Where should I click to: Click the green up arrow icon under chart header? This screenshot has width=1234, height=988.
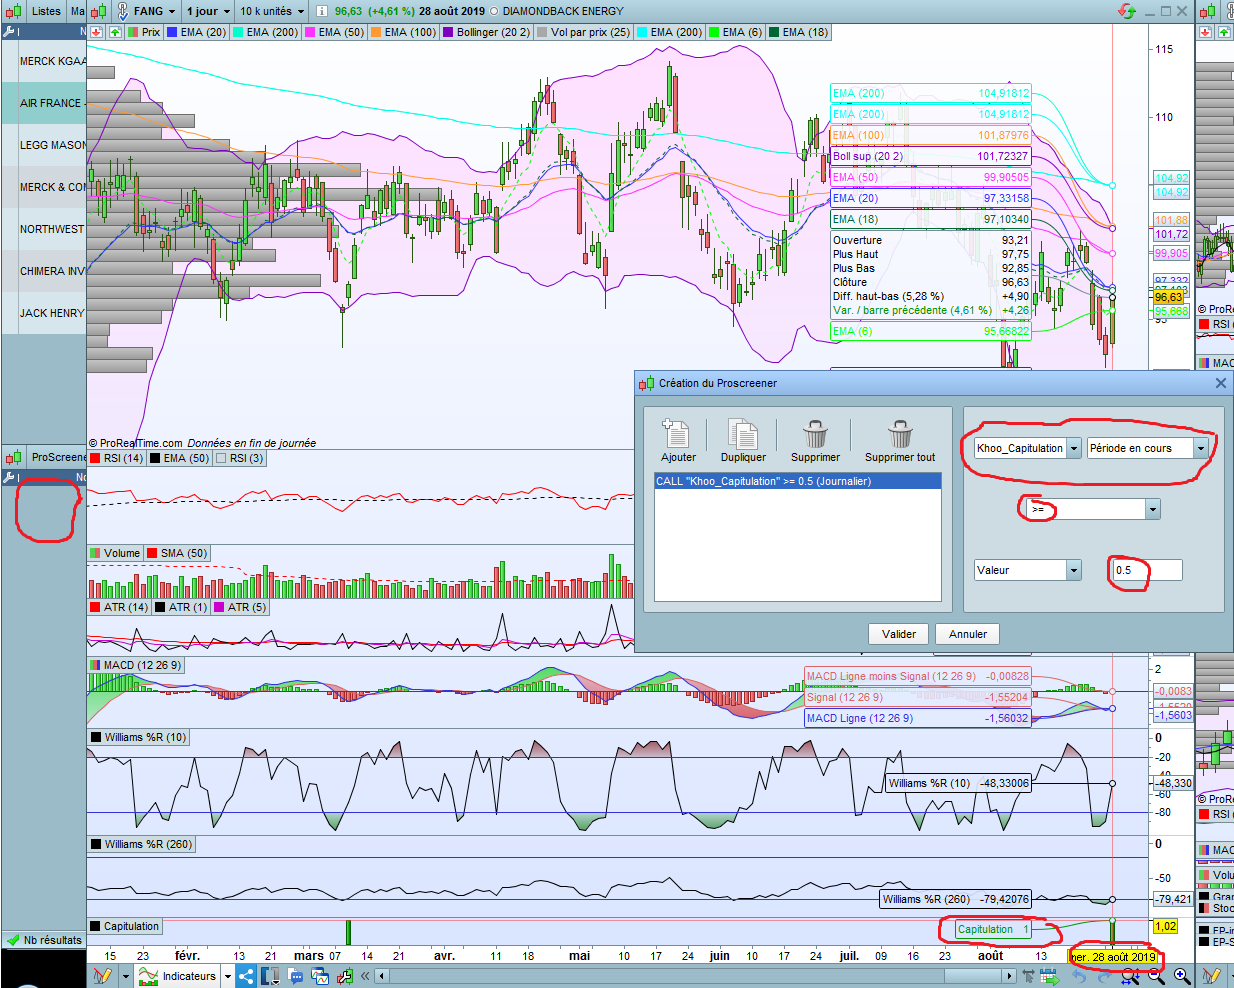[115, 32]
